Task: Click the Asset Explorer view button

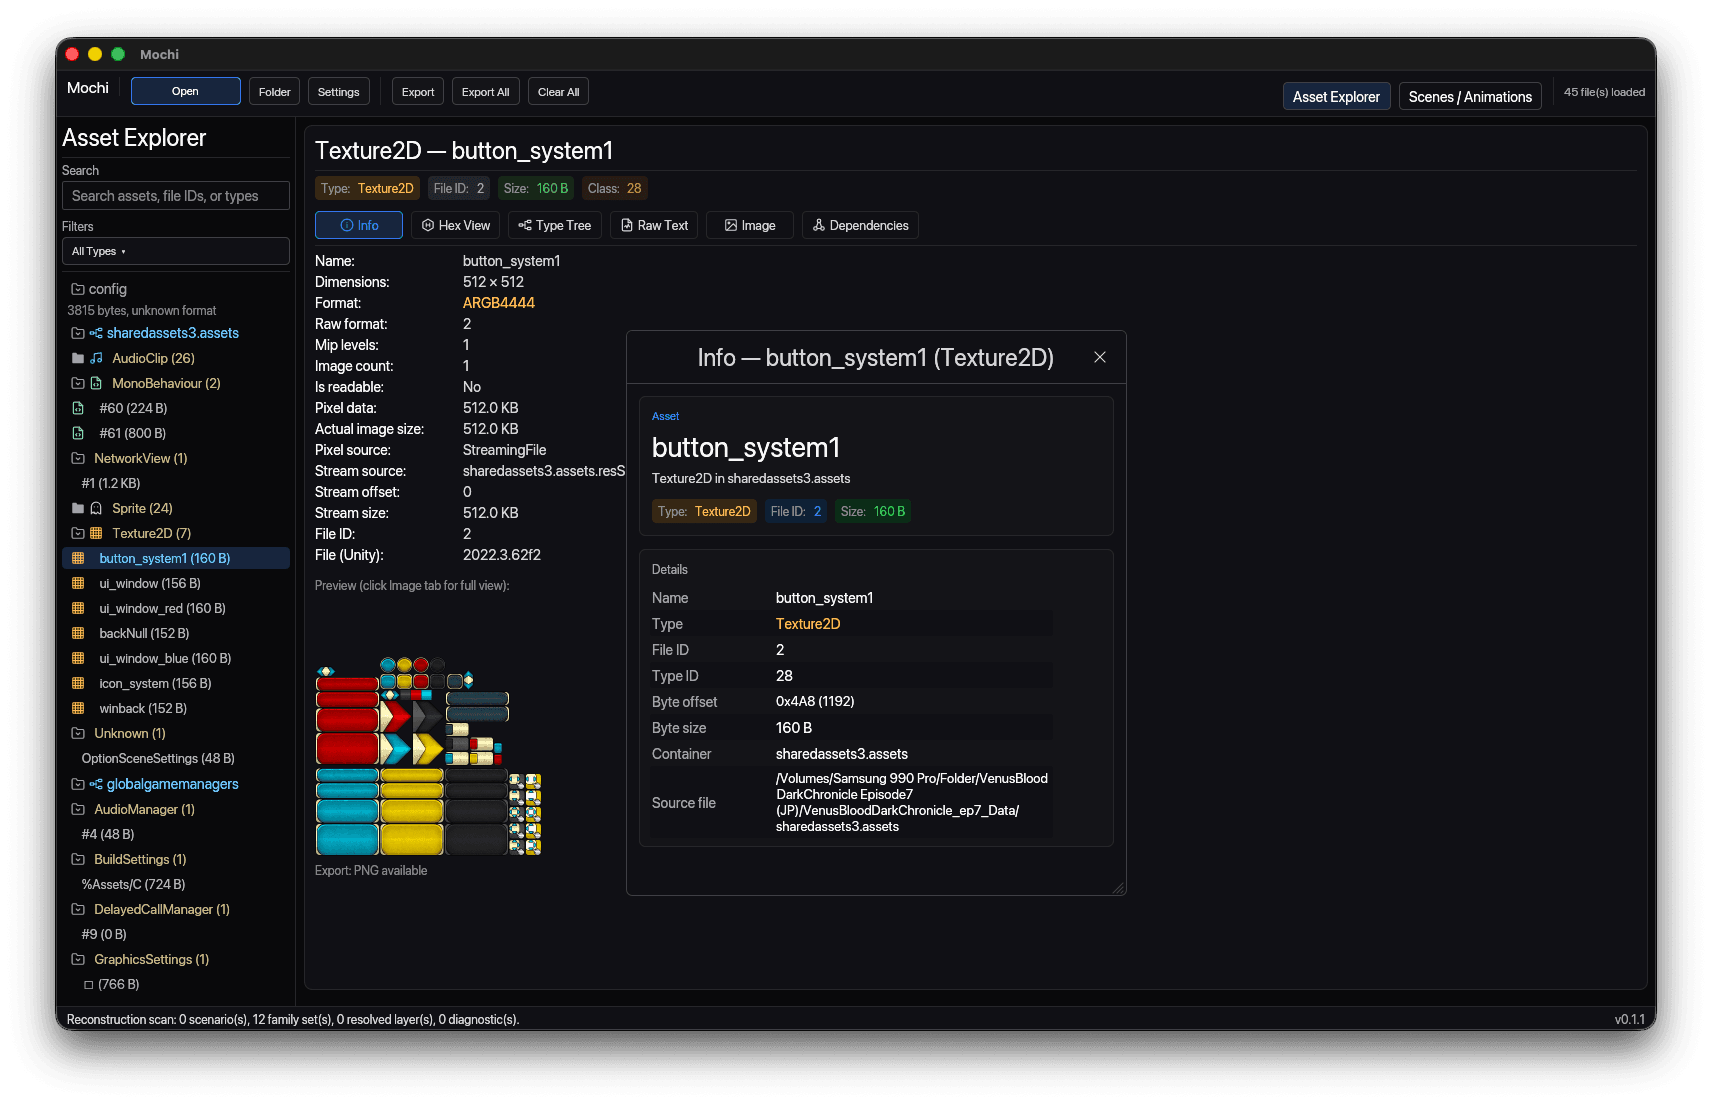Action: point(1336,96)
